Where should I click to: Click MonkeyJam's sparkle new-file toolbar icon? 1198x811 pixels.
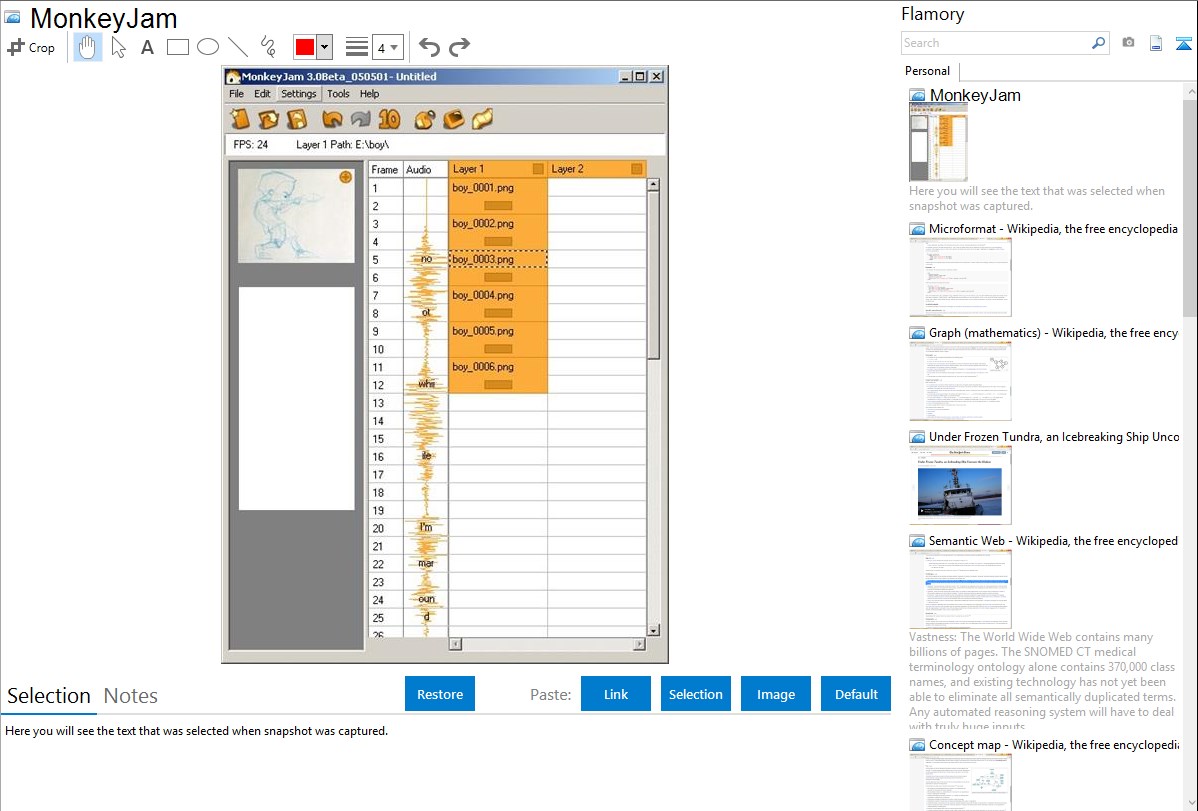pyautogui.click(x=241, y=118)
